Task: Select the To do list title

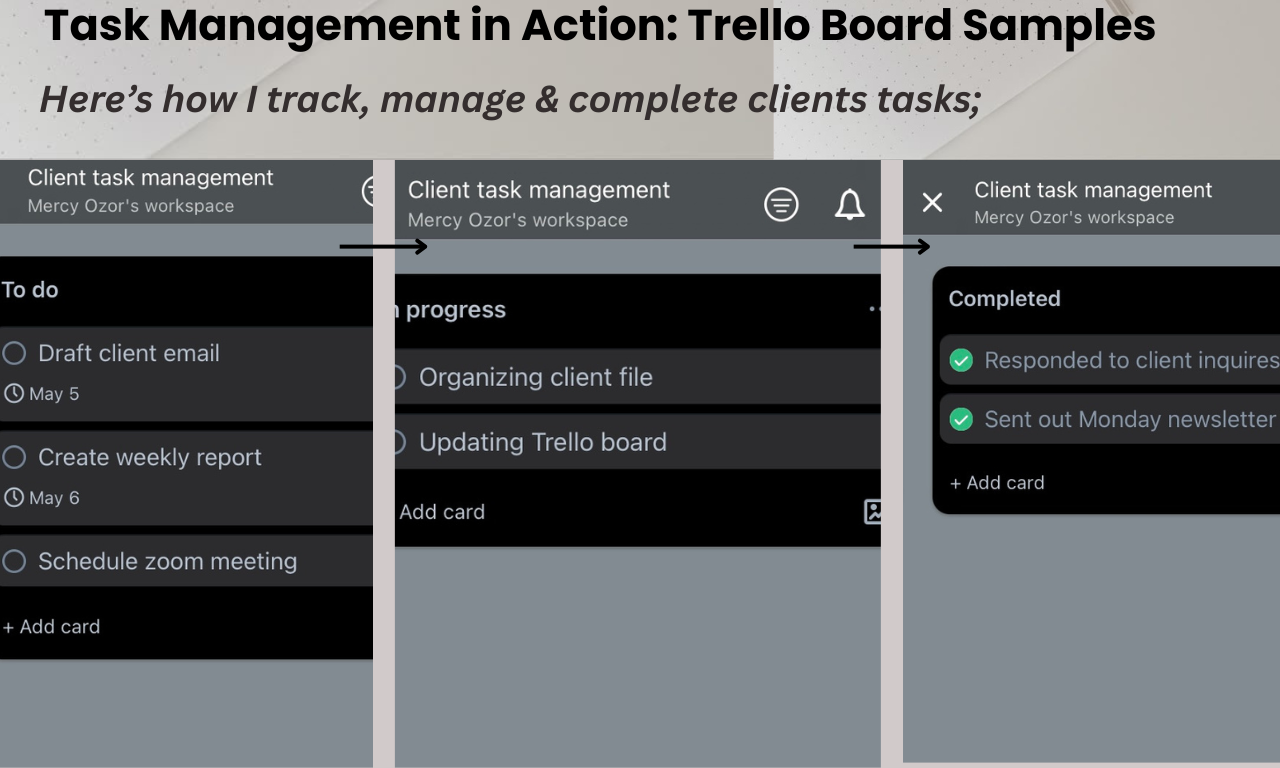Action: [30, 290]
